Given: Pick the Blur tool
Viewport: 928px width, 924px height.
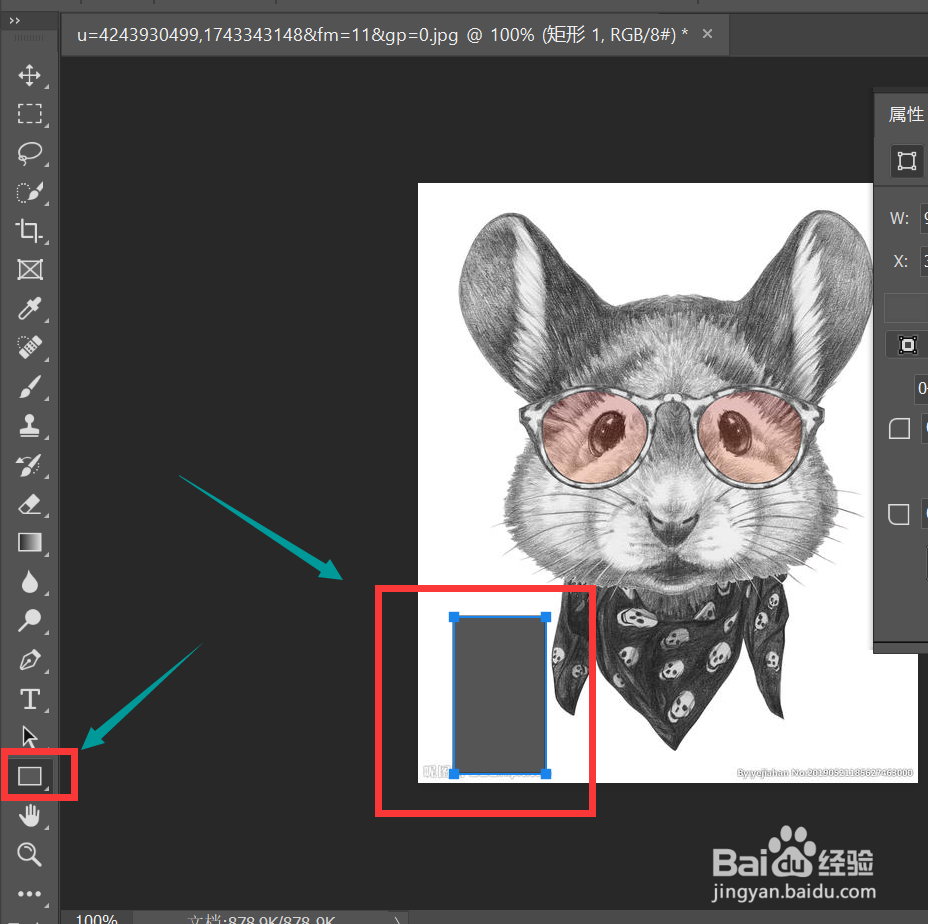Looking at the screenshot, I should (29, 581).
